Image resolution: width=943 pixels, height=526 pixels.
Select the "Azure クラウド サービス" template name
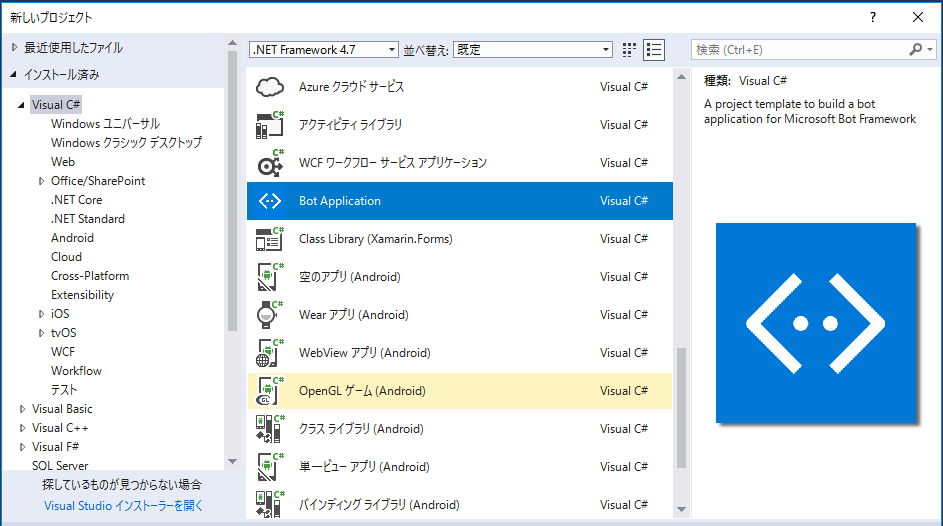[351, 87]
